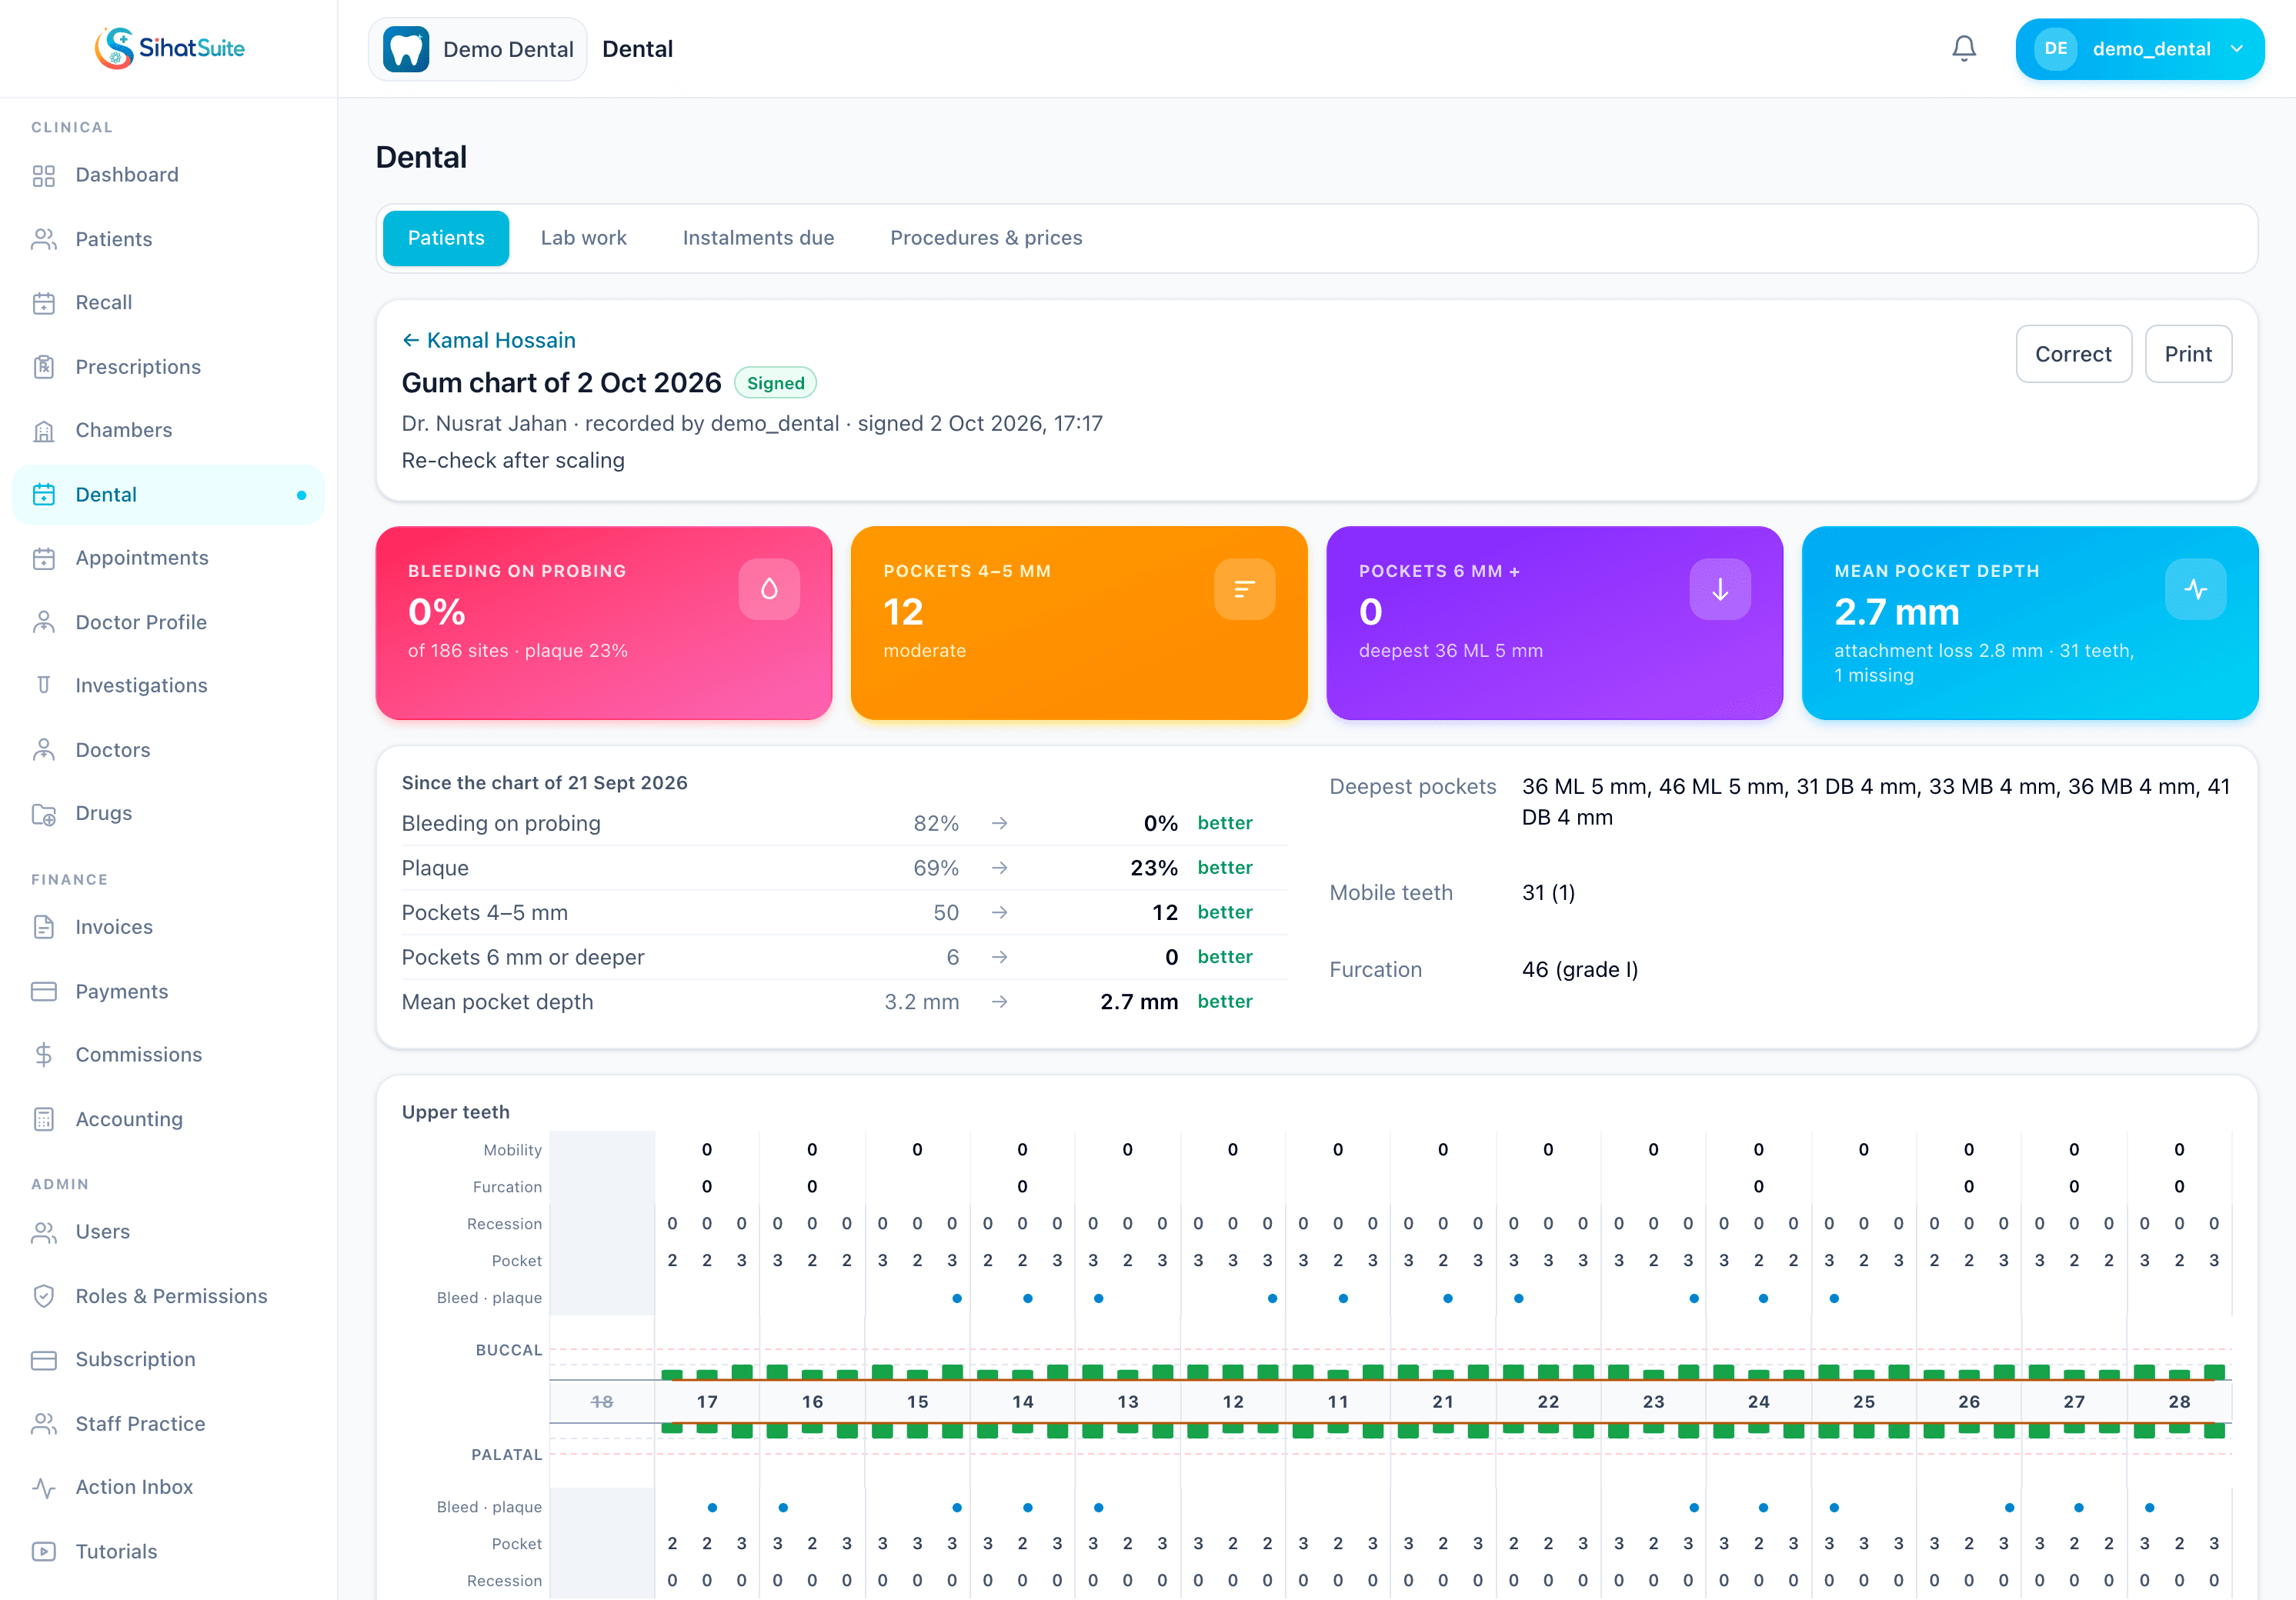The image size is (2296, 1600).
Task: Select the Patients tab
Action: (446, 238)
